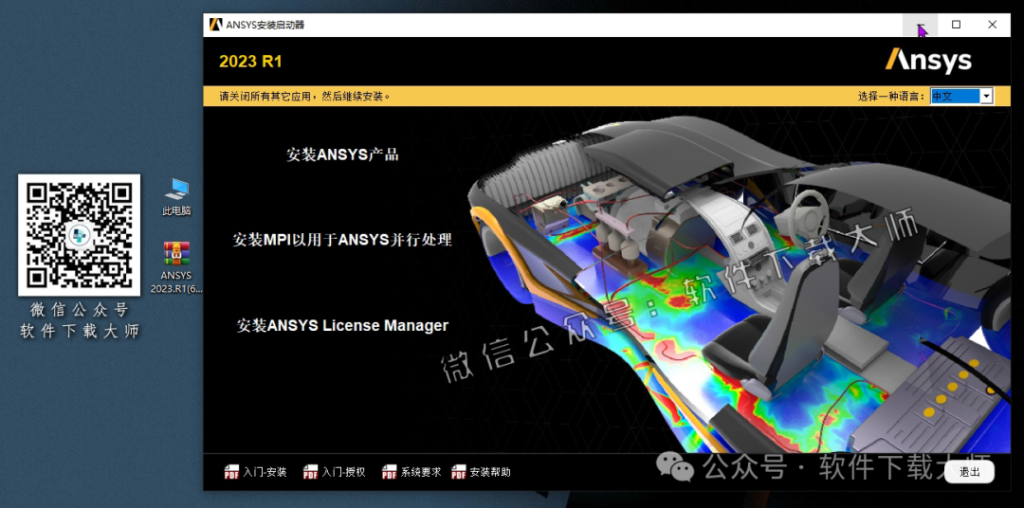Select the ANSYS 2023.R1 archive desktop icon
Screen dimensions: 1024x508
(x=176, y=268)
